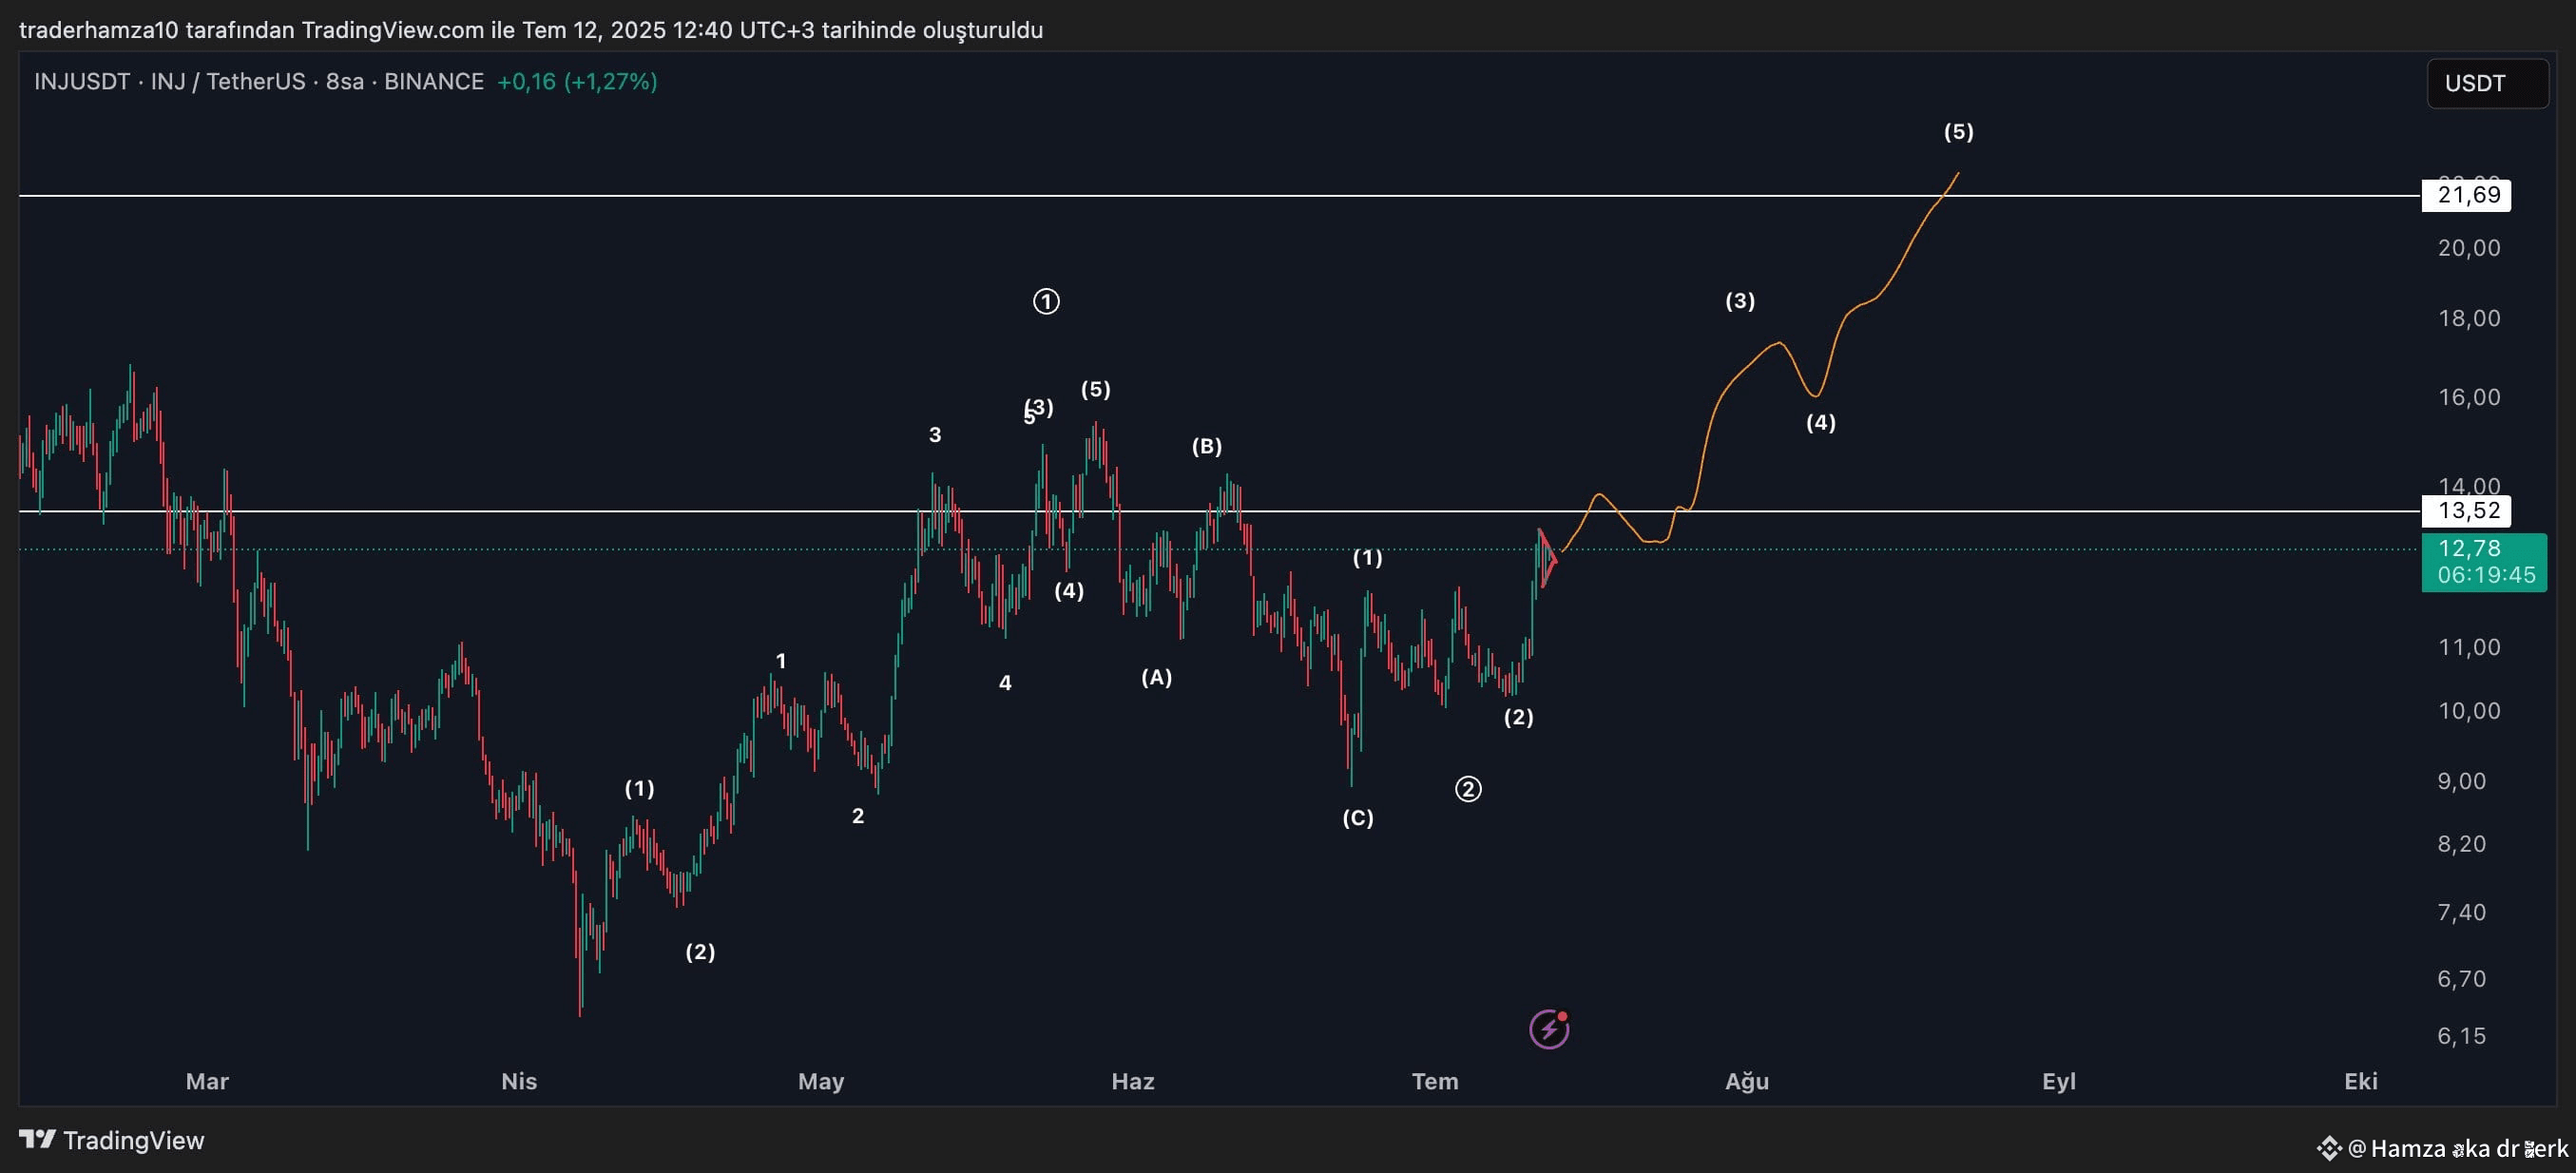2576x1173 pixels.
Task: Click the 10,00 price axis value
Action: [x=2469, y=711]
